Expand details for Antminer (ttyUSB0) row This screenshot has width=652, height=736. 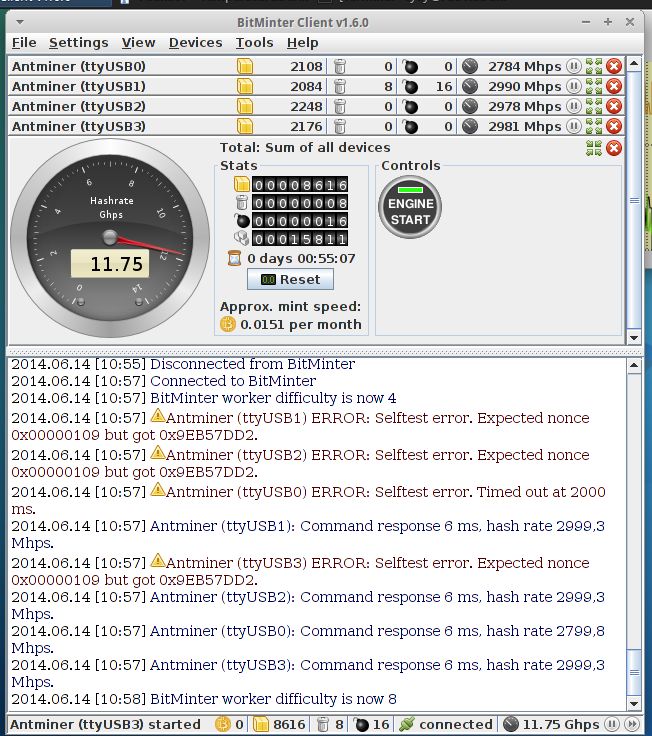pos(594,66)
